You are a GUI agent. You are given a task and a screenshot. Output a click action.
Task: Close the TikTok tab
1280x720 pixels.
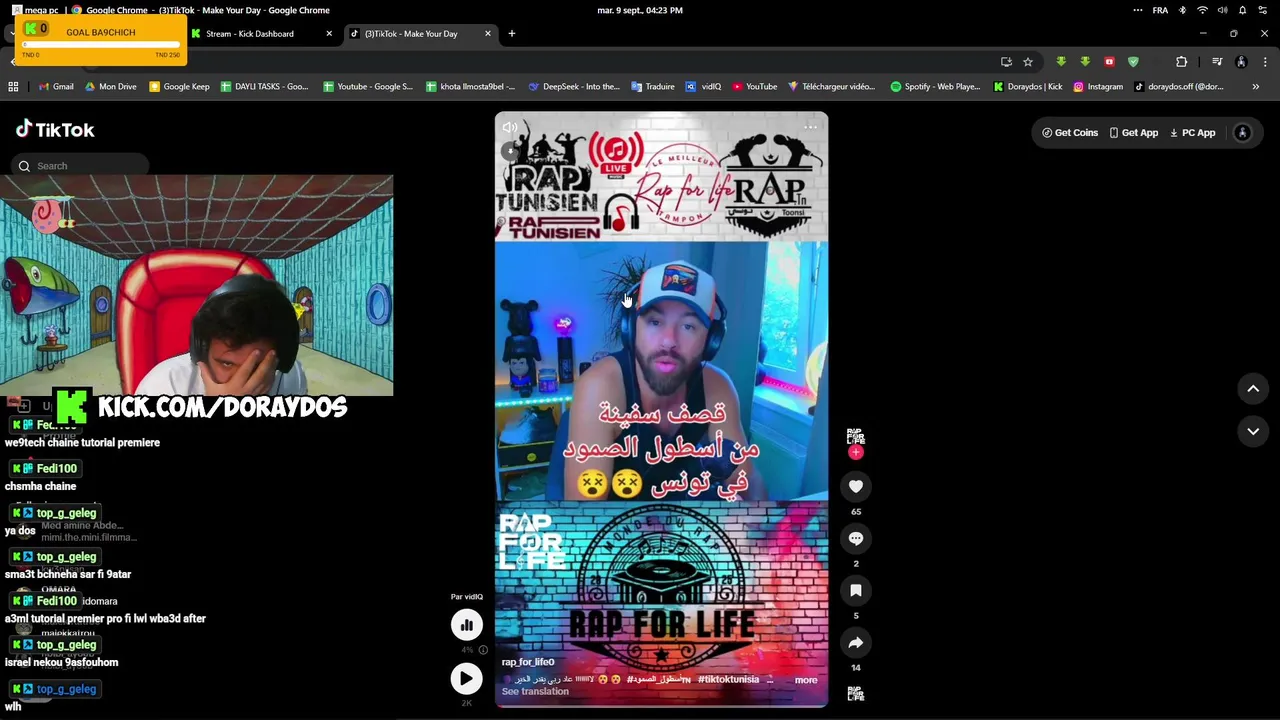[488, 34]
